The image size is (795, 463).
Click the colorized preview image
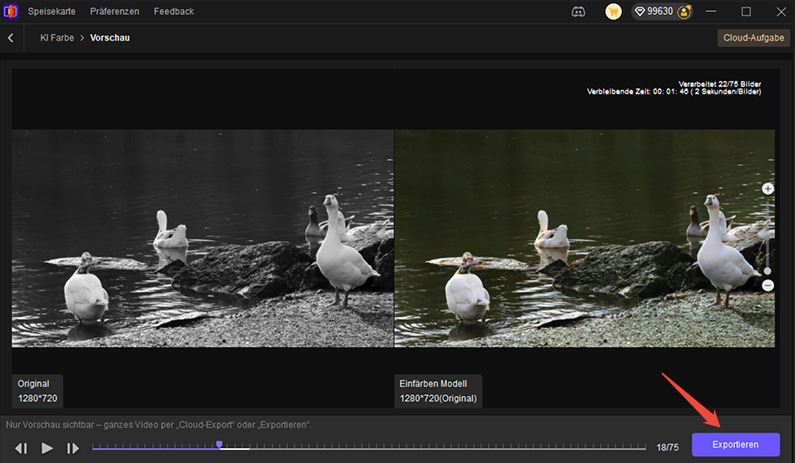point(584,238)
